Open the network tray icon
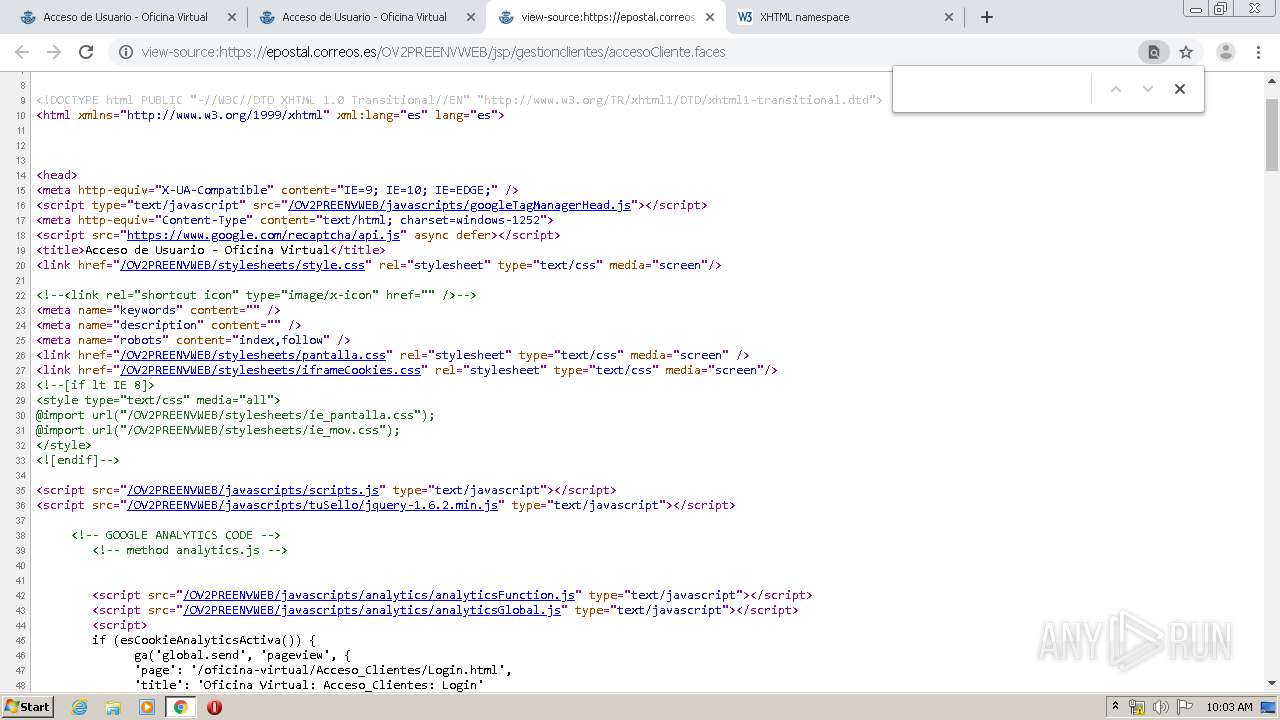 [1137, 707]
